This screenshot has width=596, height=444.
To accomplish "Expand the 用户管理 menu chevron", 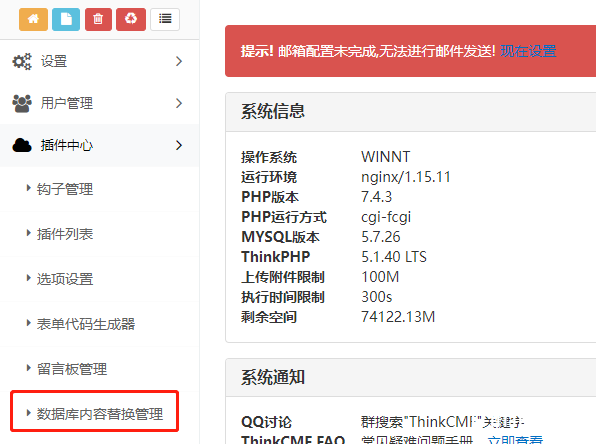I will point(179,103).
